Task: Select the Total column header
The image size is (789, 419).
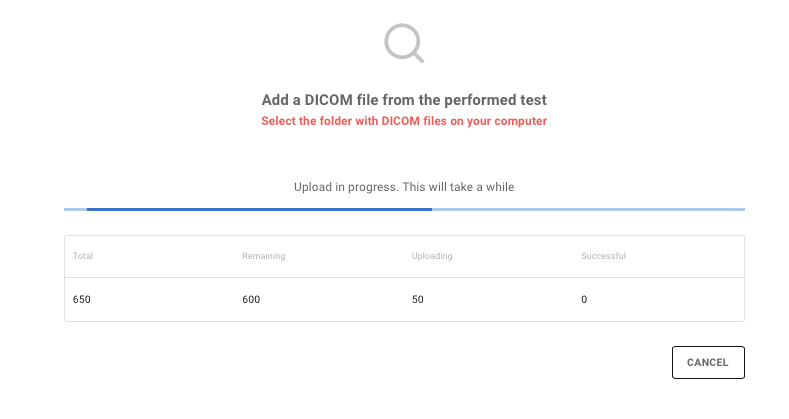Action: tap(83, 256)
